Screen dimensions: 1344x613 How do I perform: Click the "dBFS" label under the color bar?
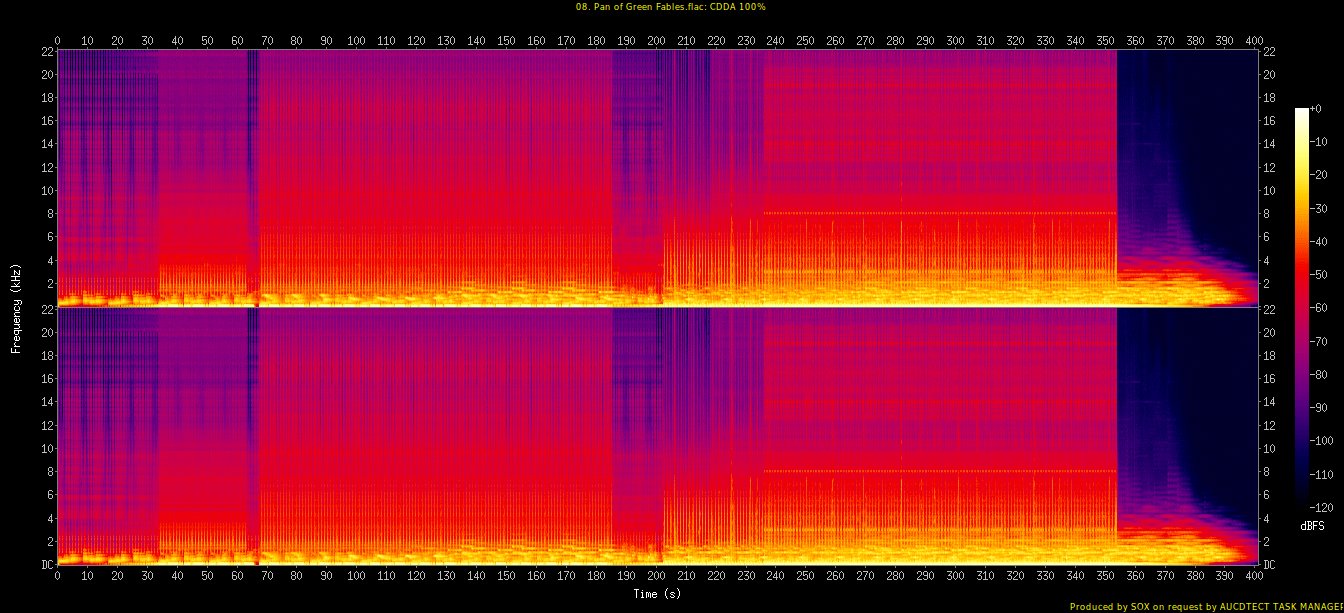click(1312, 525)
